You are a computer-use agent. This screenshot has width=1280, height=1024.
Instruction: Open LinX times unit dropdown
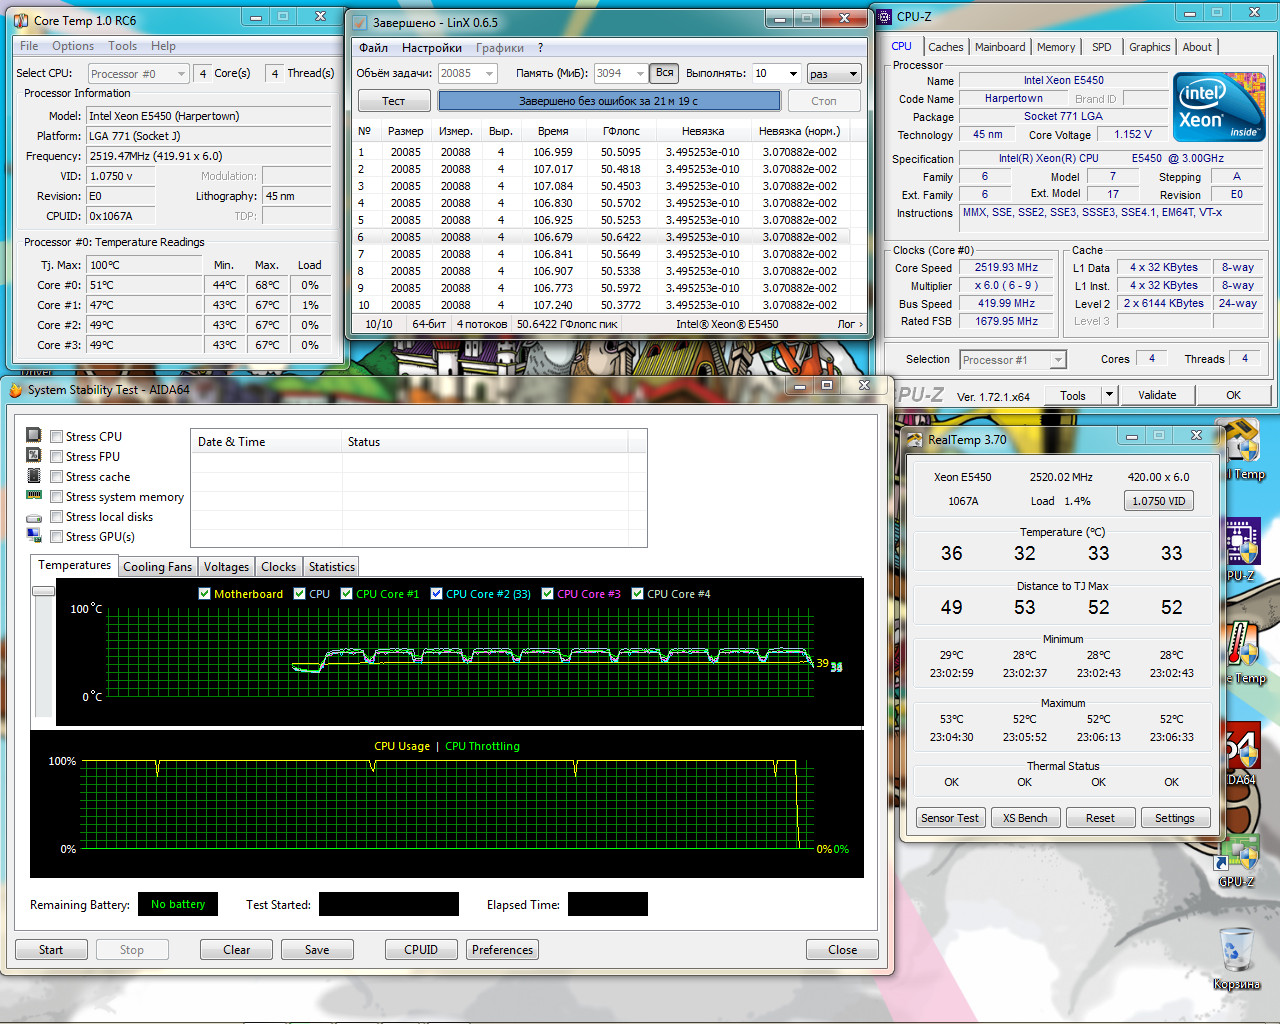834,73
